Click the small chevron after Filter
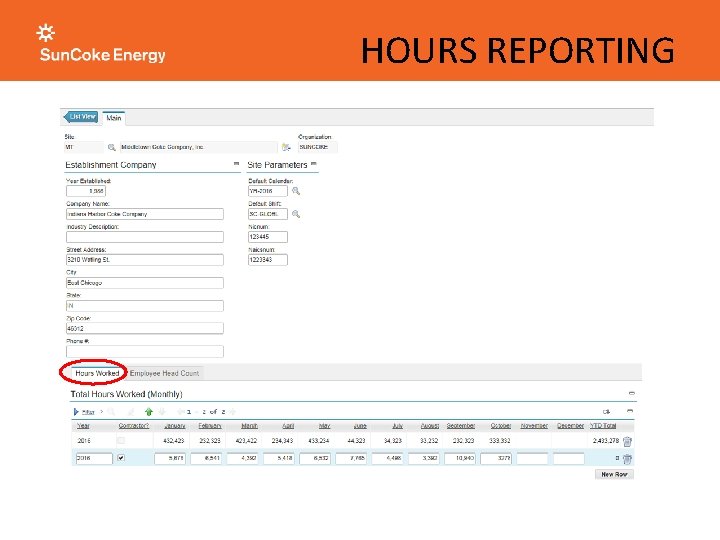 tap(101, 411)
